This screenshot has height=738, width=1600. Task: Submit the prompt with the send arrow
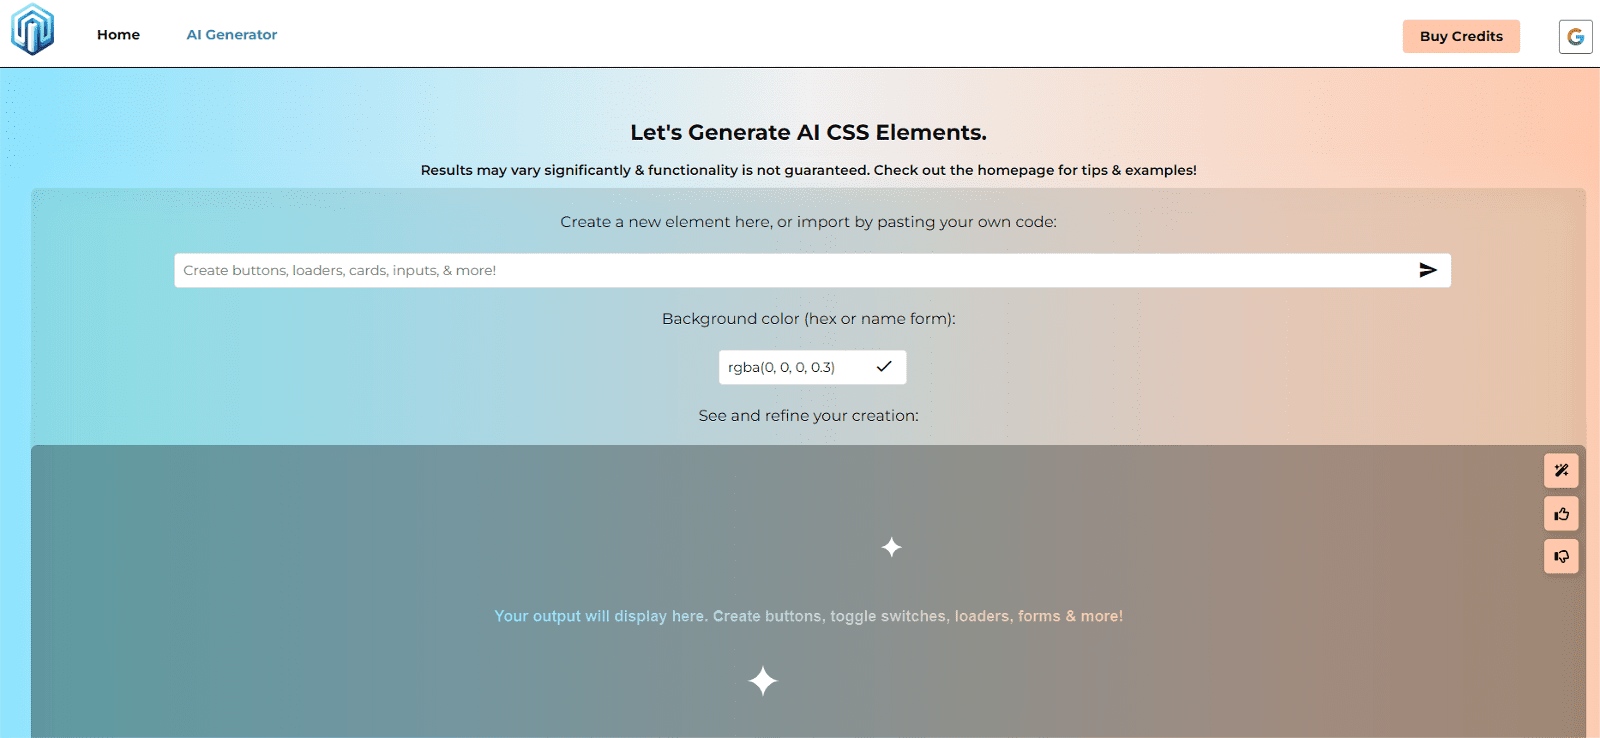pos(1428,270)
